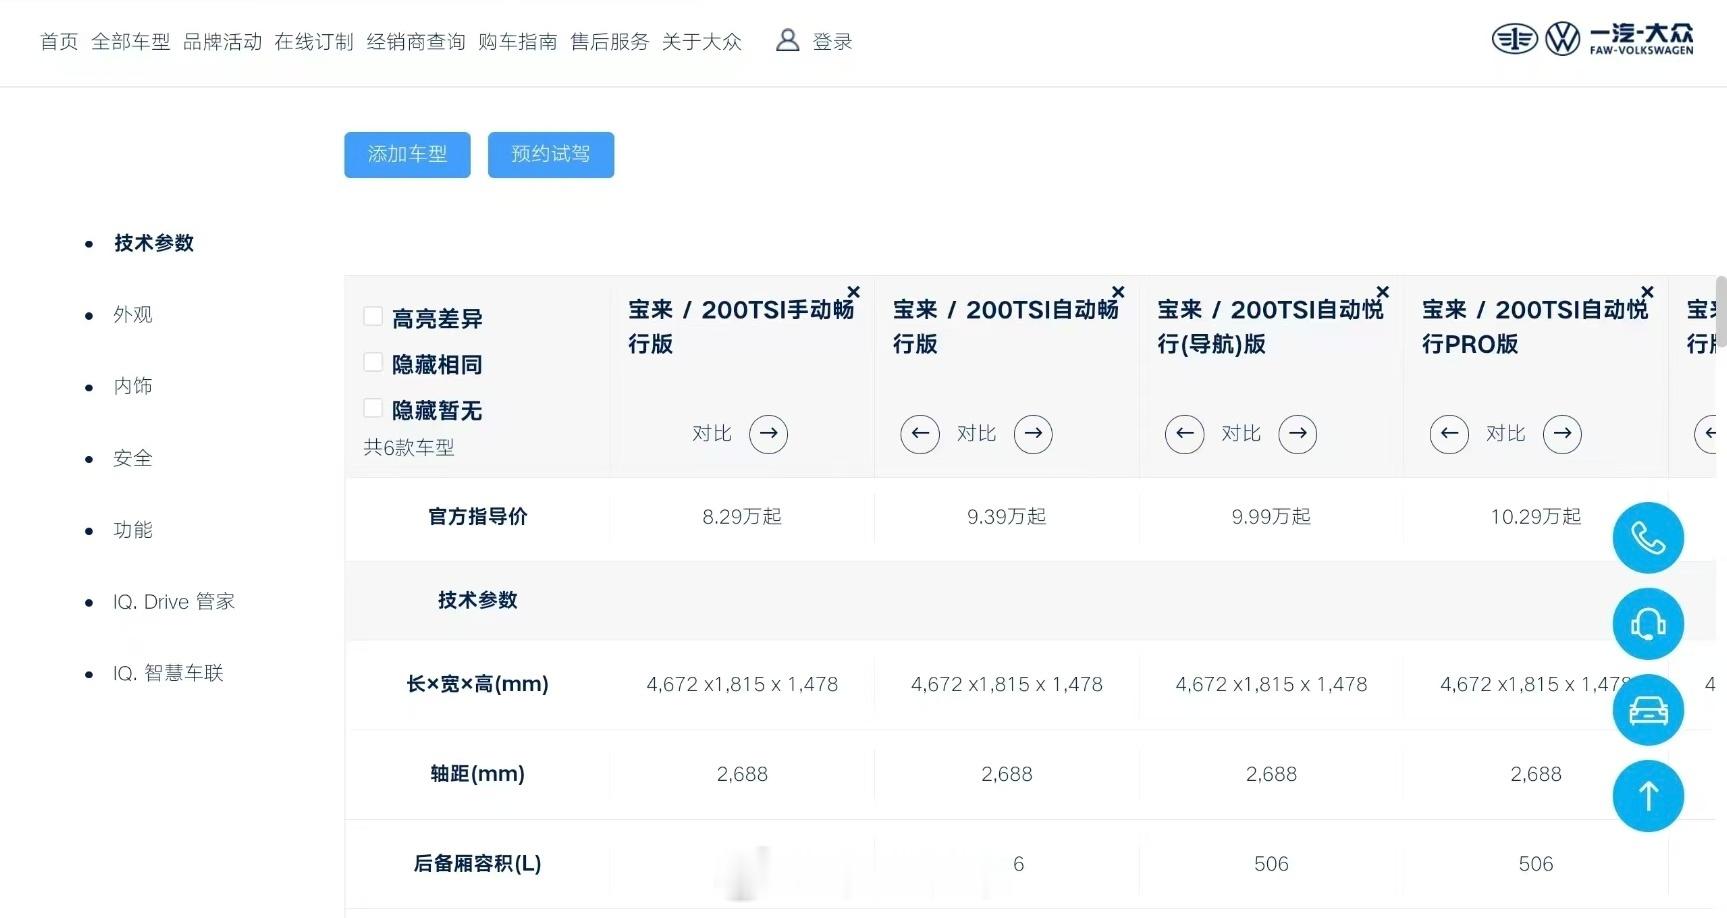Screen dimensions: 1727x918
Task: Click the 技术参数 table section header
Action: pyautogui.click(x=478, y=600)
